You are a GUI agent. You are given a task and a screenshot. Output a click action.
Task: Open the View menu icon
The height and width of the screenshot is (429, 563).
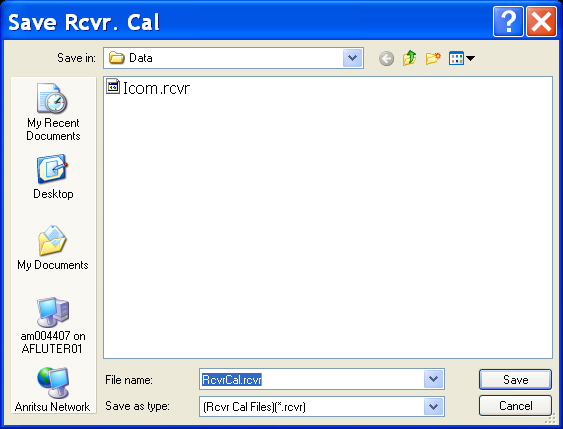click(x=456, y=58)
